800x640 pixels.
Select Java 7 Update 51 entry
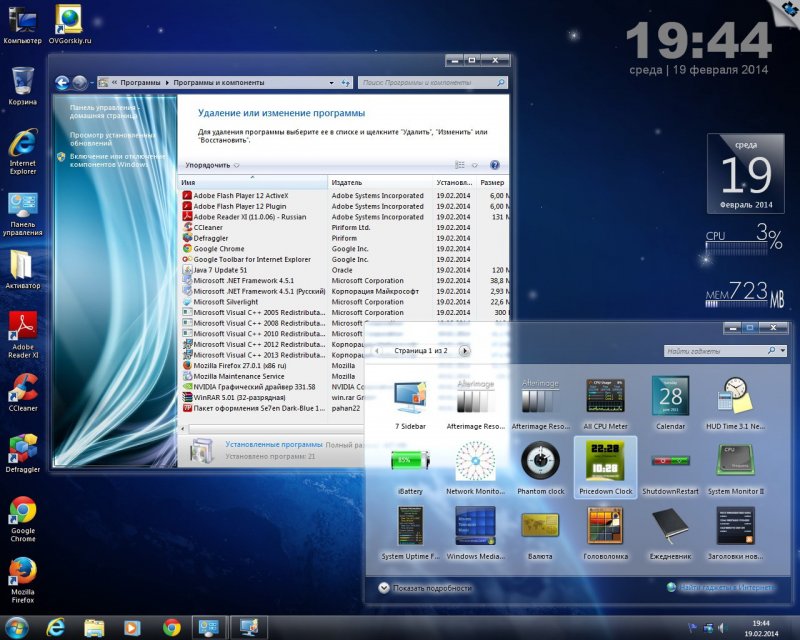pyautogui.click(x=344, y=270)
